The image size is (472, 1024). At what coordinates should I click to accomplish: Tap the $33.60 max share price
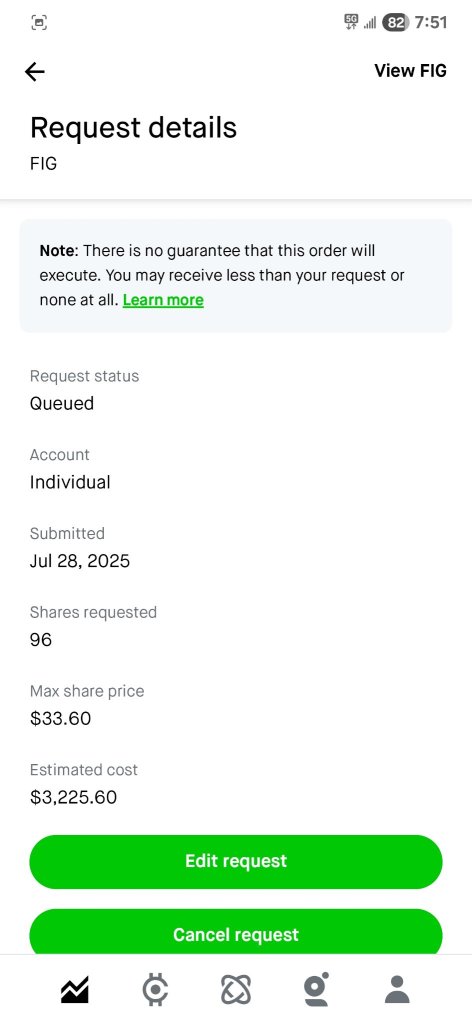coord(61,719)
